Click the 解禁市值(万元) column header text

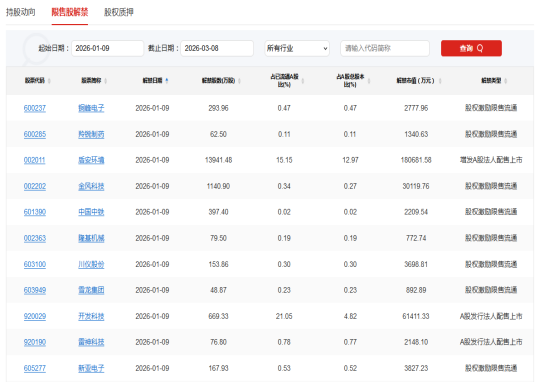[415, 81]
